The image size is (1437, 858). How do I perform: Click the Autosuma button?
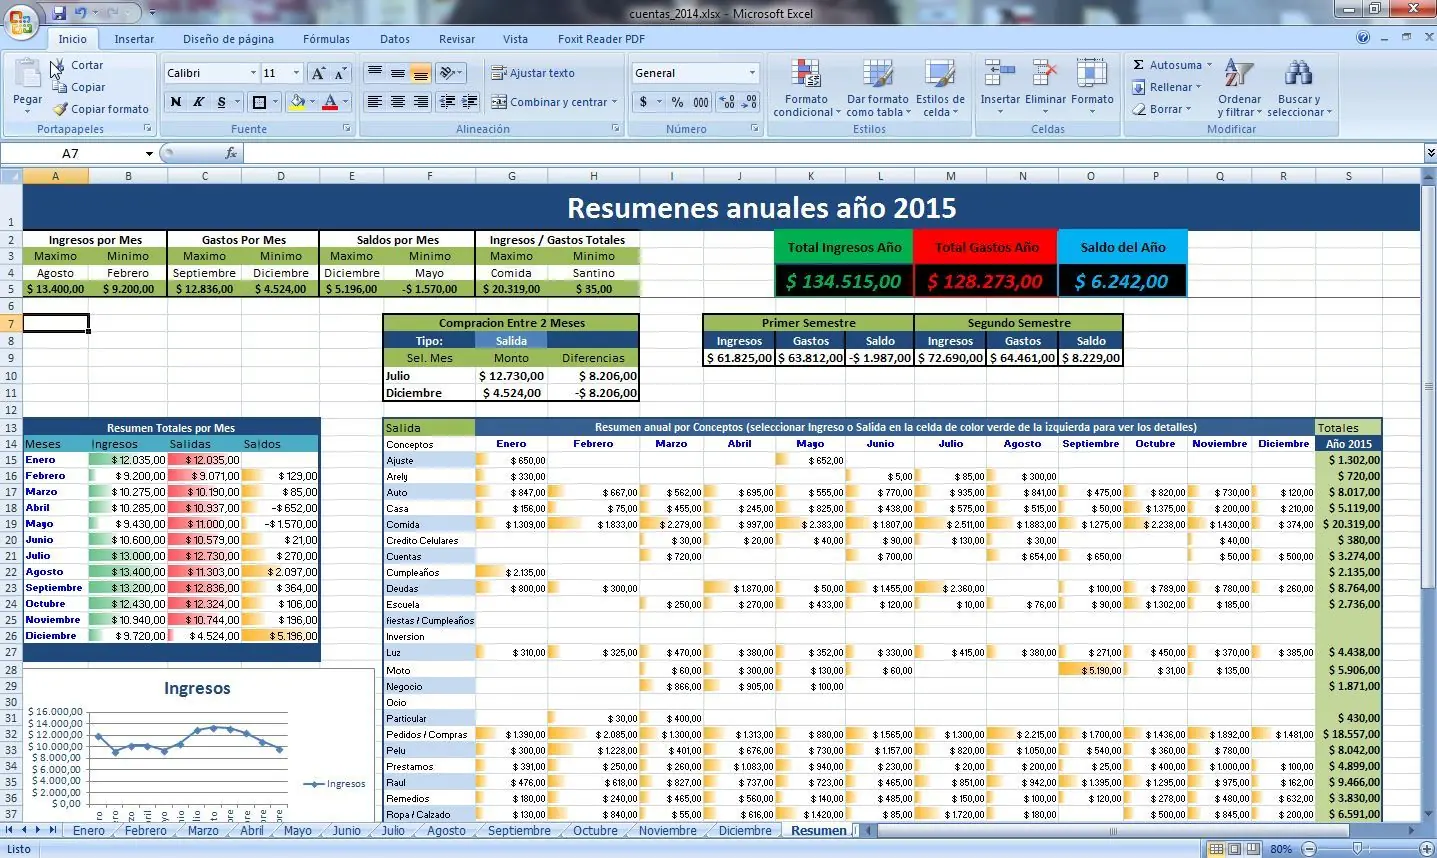point(1172,65)
